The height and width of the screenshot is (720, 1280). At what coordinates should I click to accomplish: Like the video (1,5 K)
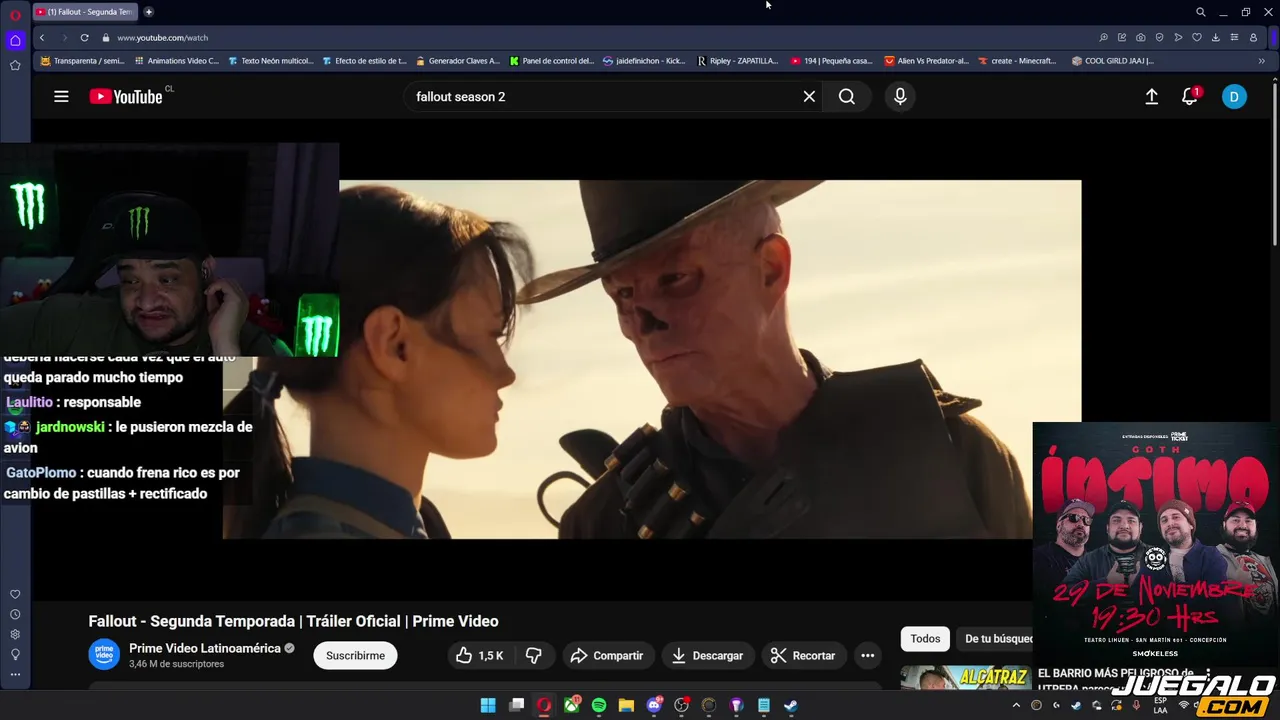(480, 655)
